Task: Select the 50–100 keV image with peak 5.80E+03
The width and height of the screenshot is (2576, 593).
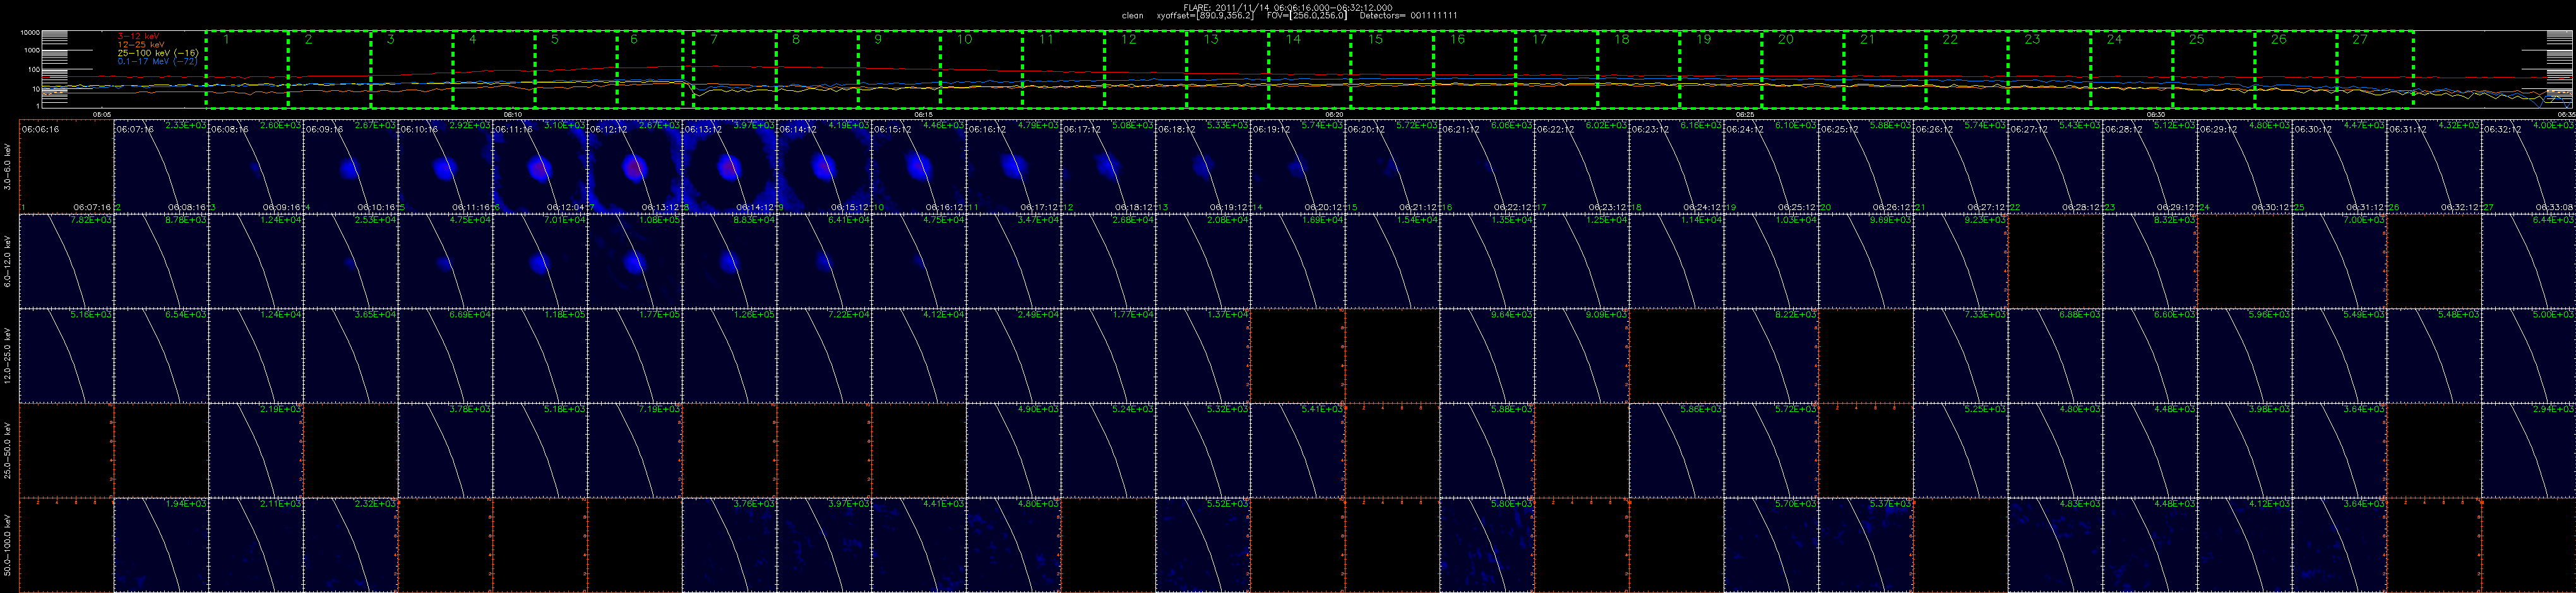Action: click(x=1487, y=545)
